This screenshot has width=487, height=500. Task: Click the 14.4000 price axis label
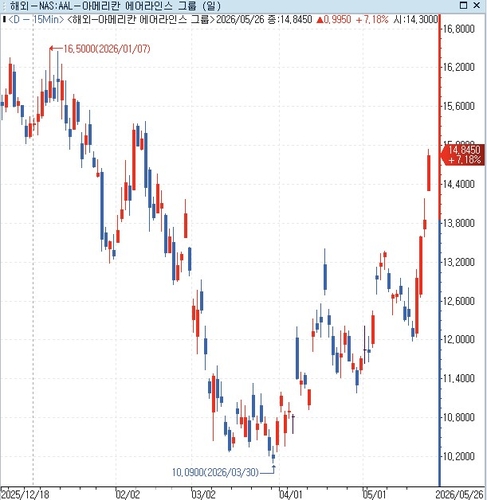[458, 184]
